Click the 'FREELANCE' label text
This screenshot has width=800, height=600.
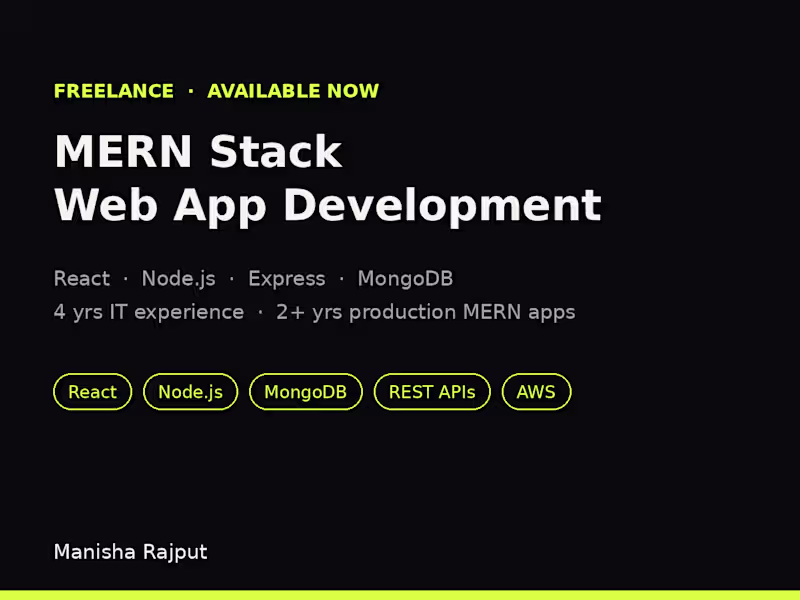pyautogui.click(x=114, y=91)
